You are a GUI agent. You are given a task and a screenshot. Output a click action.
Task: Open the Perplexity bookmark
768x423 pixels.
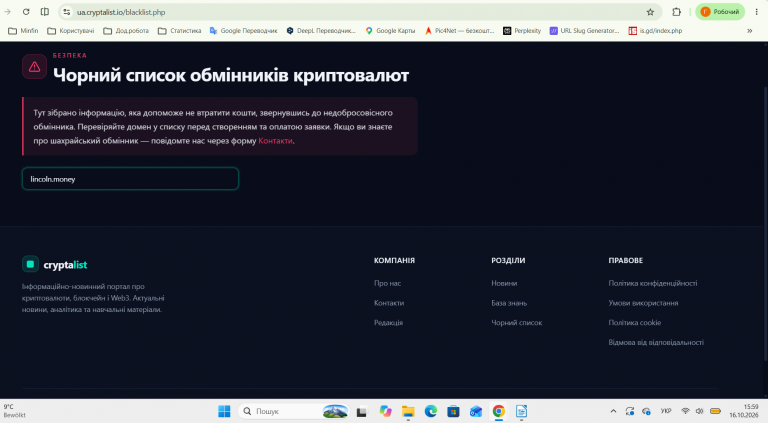[x=522, y=30]
